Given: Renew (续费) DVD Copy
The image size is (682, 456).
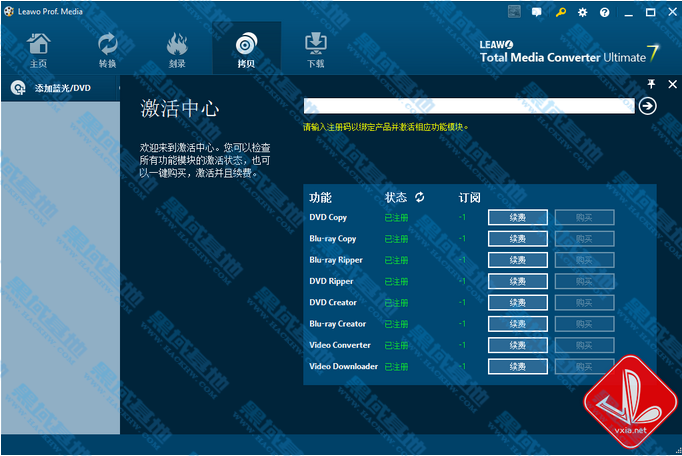Looking at the screenshot, I should 518,218.
